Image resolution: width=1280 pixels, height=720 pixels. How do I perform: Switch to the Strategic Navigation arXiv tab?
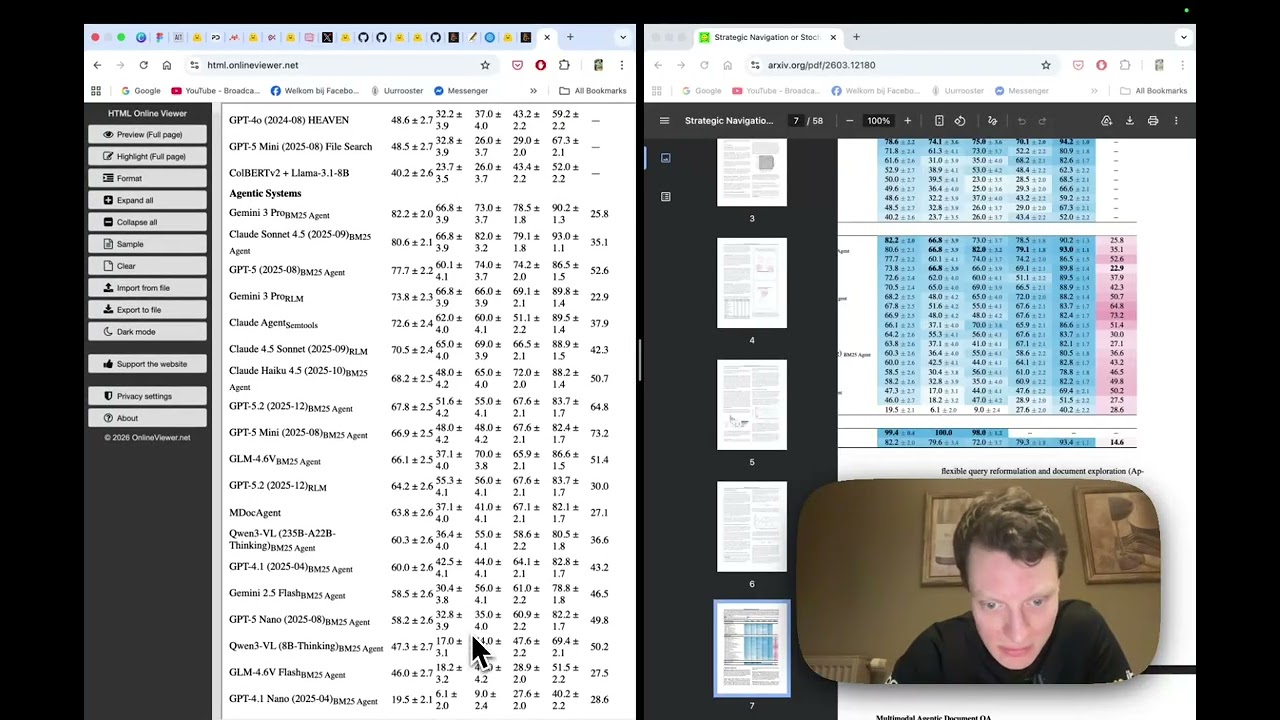point(765,37)
